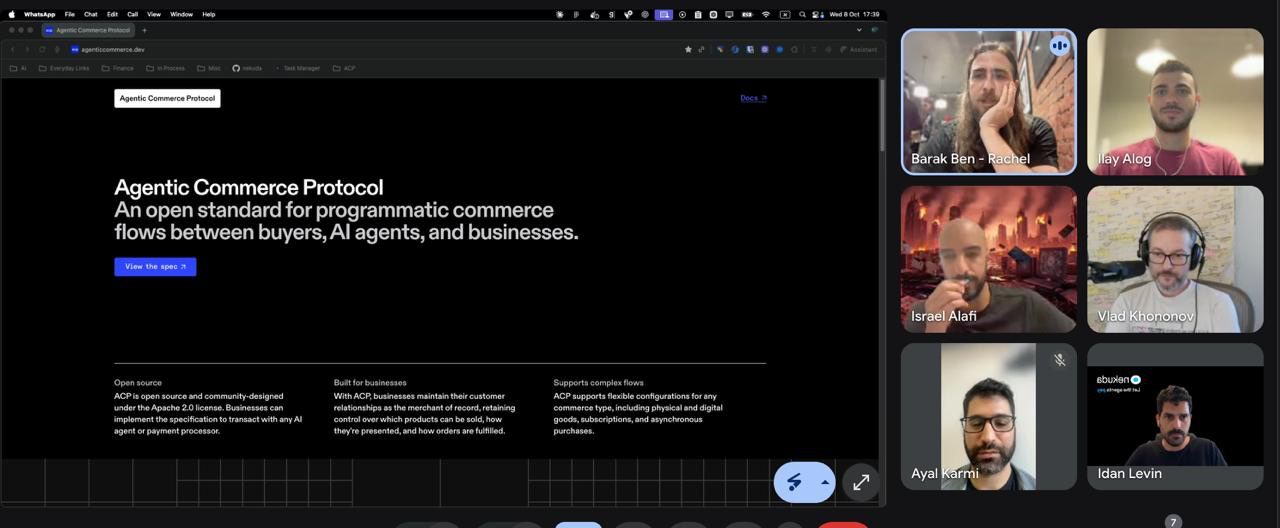Click the muted microphone icon on Ayal Karmi
Viewport: 1280px width, 528px height.
pos(1059,360)
